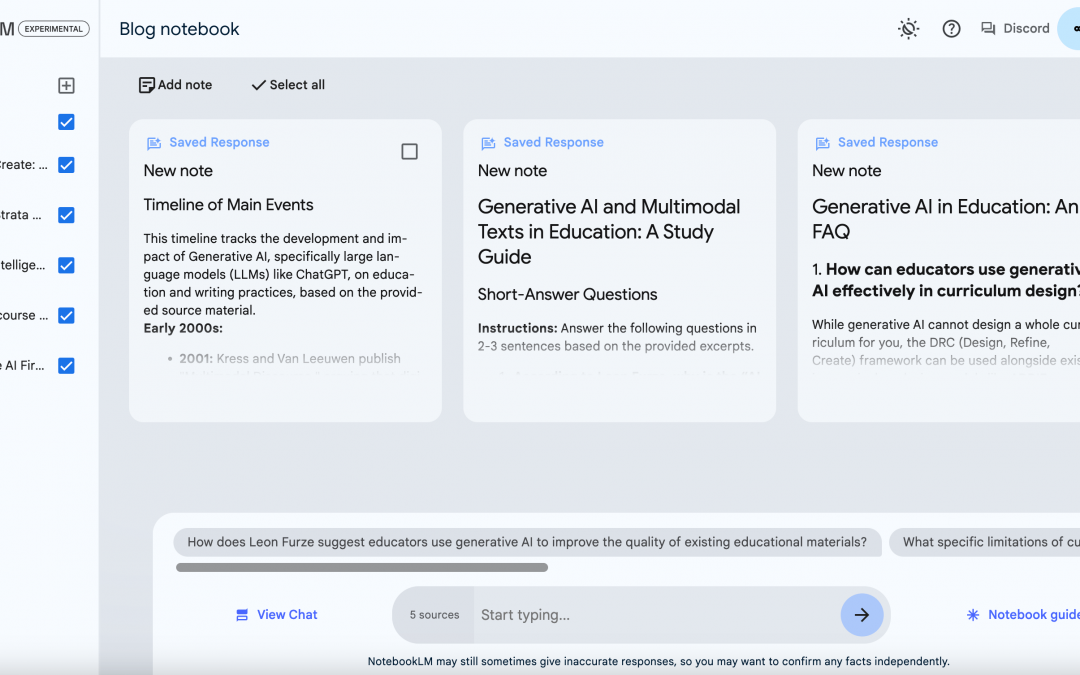Uncheck the source checkbox beside 'AI Fir...'
This screenshot has width=1080, height=675.
[66, 366]
